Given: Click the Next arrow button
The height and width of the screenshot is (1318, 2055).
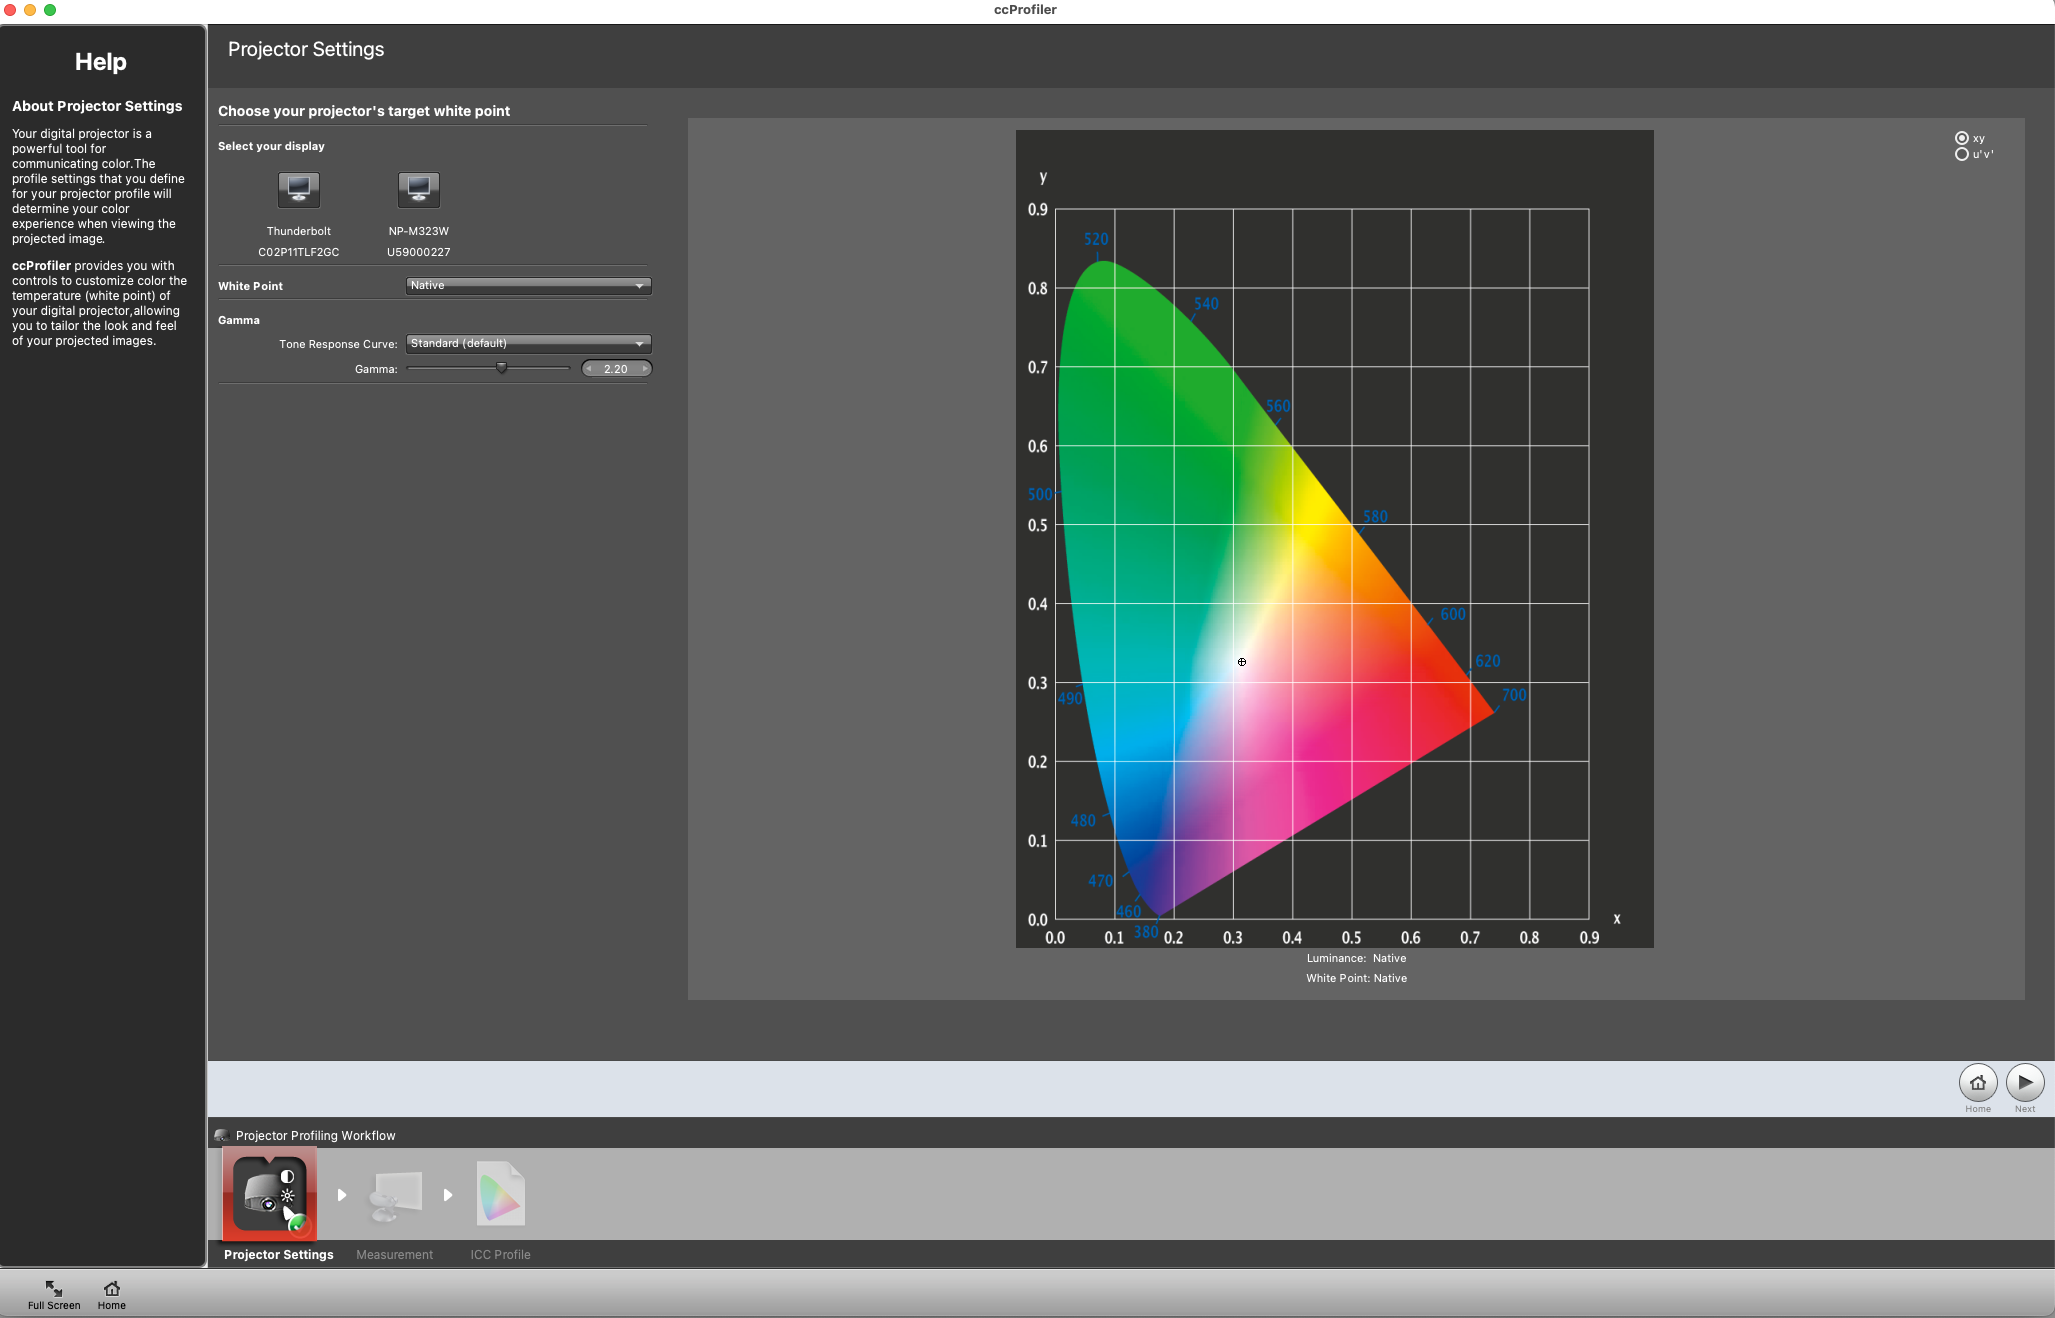Looking at the screenshot, I should coord(2024,1082).
